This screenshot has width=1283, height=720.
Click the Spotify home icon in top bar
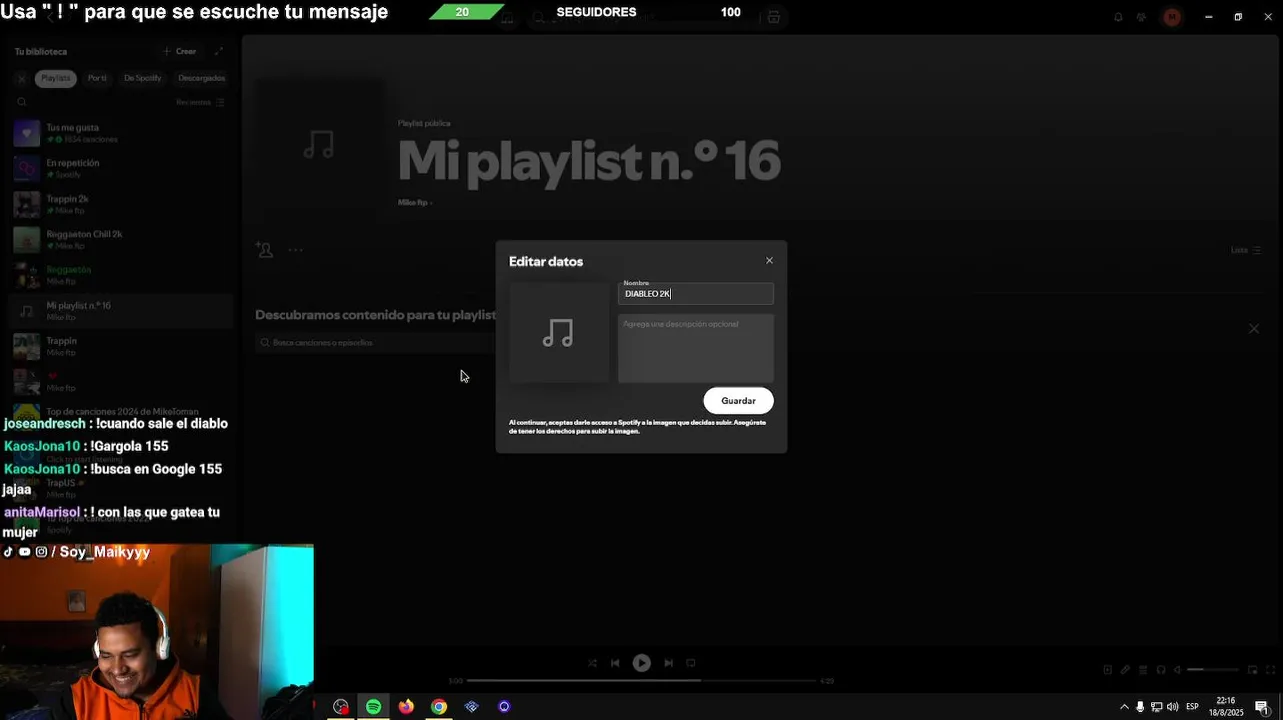(x=508, y=18)
